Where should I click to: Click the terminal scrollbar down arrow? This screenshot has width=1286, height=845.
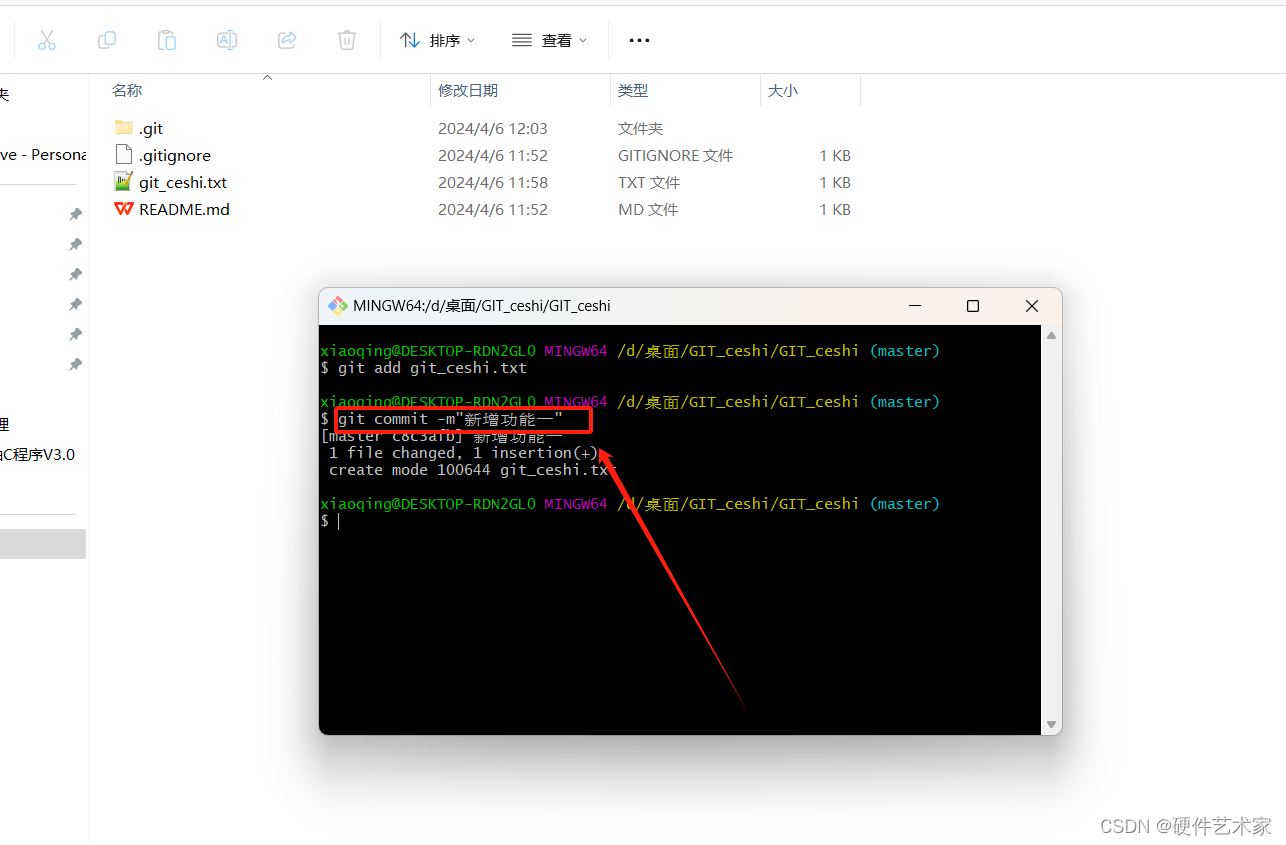(x=1051, y=724)
